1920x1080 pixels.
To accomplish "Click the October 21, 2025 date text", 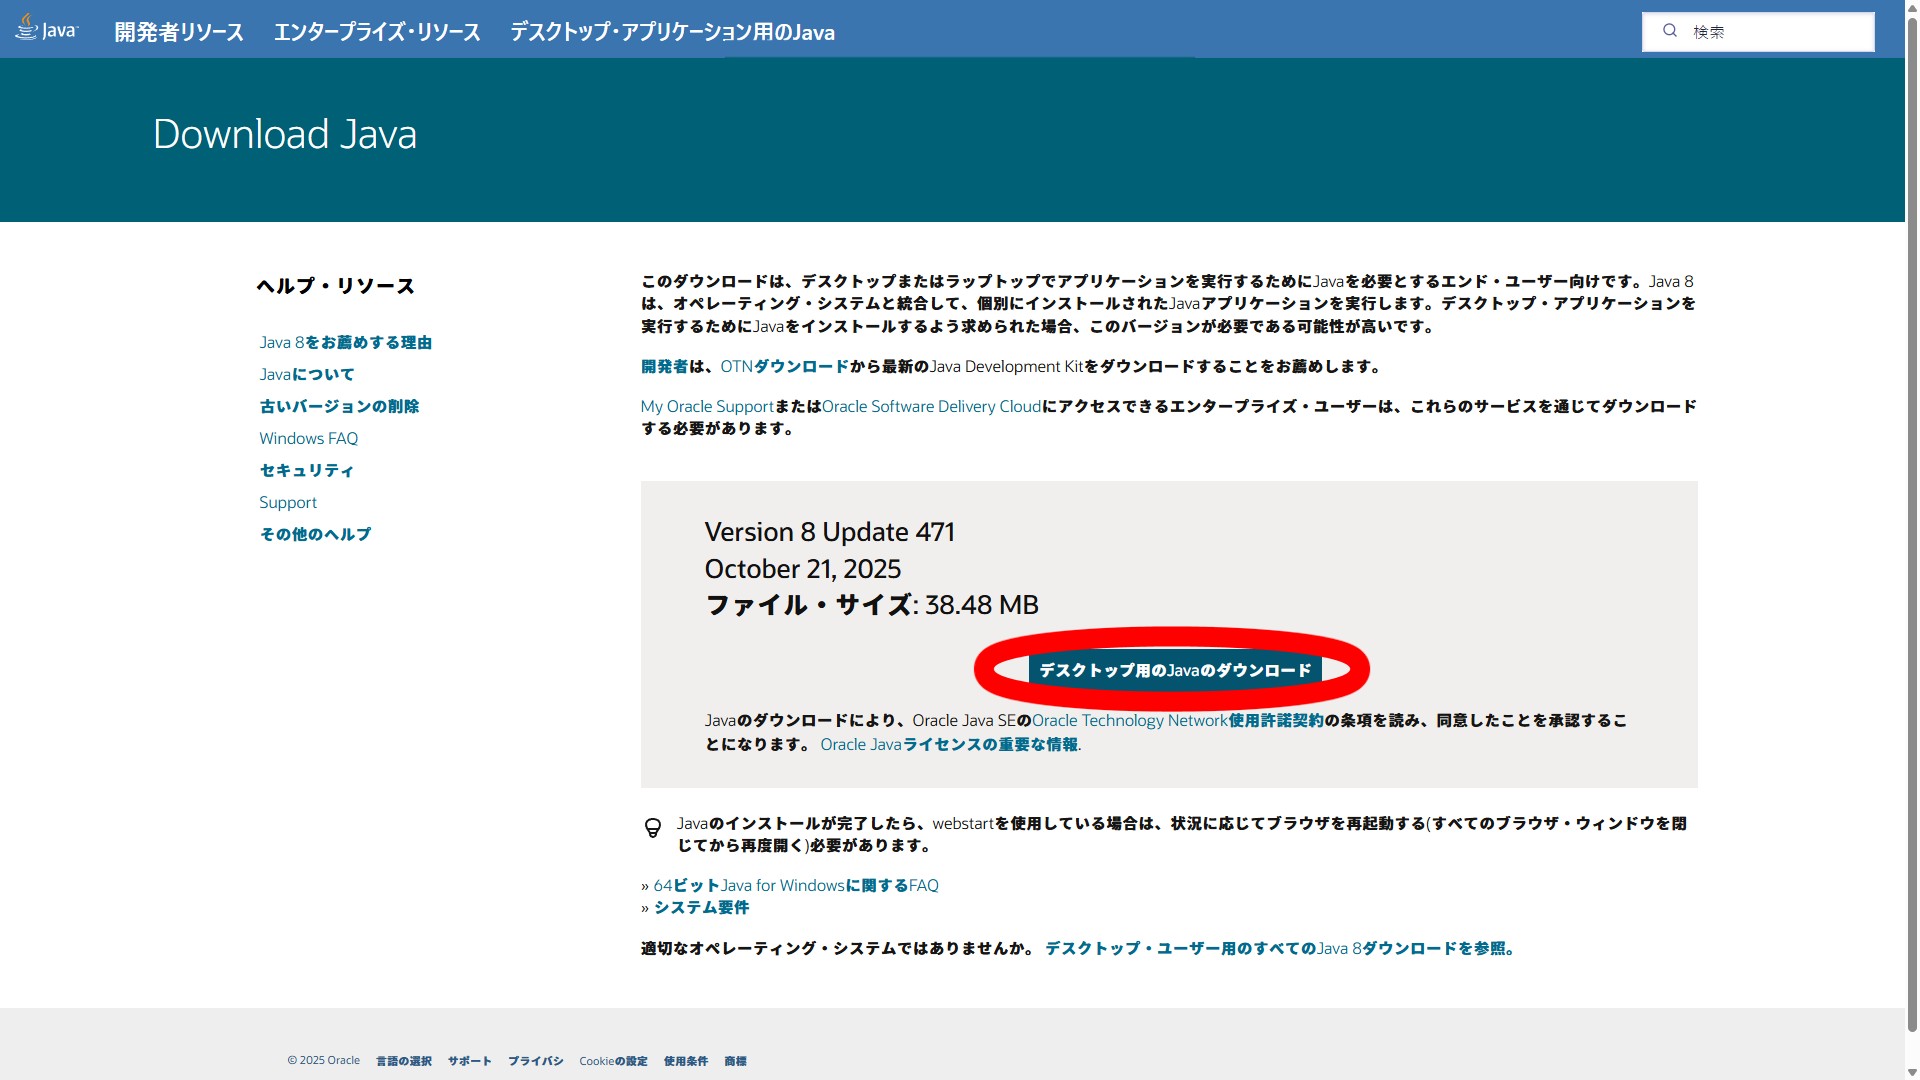I will pyautogui.click(x=803, y=569).
